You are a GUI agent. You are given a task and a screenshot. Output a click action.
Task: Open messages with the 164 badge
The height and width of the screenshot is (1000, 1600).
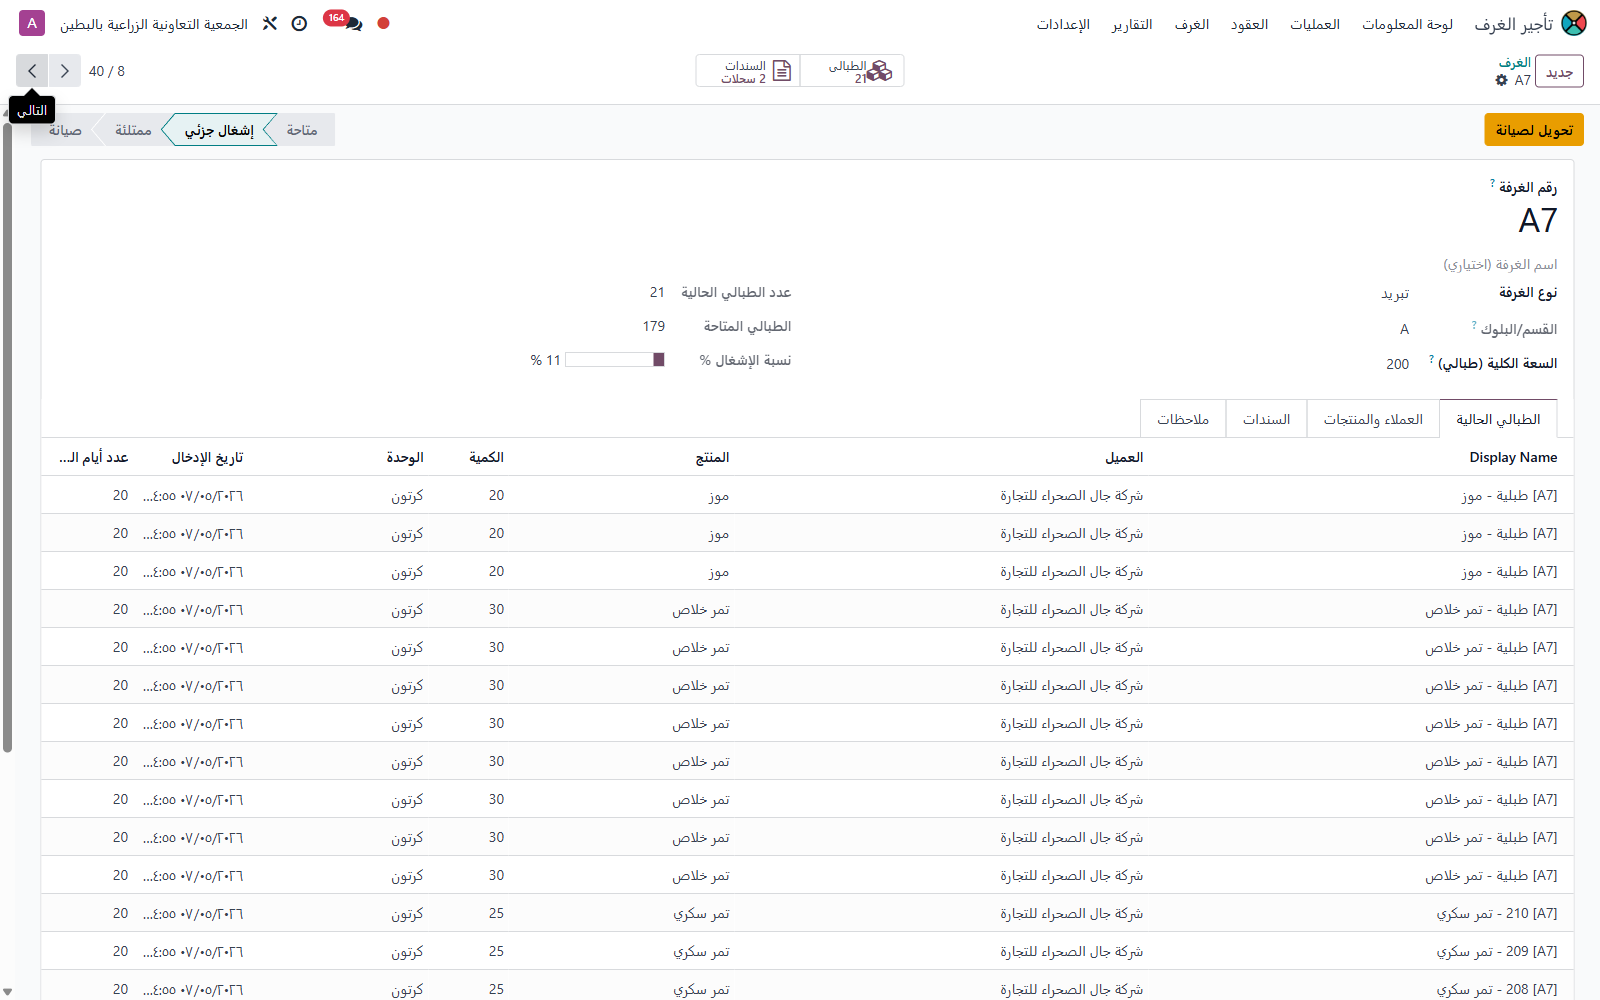[346, 21]
